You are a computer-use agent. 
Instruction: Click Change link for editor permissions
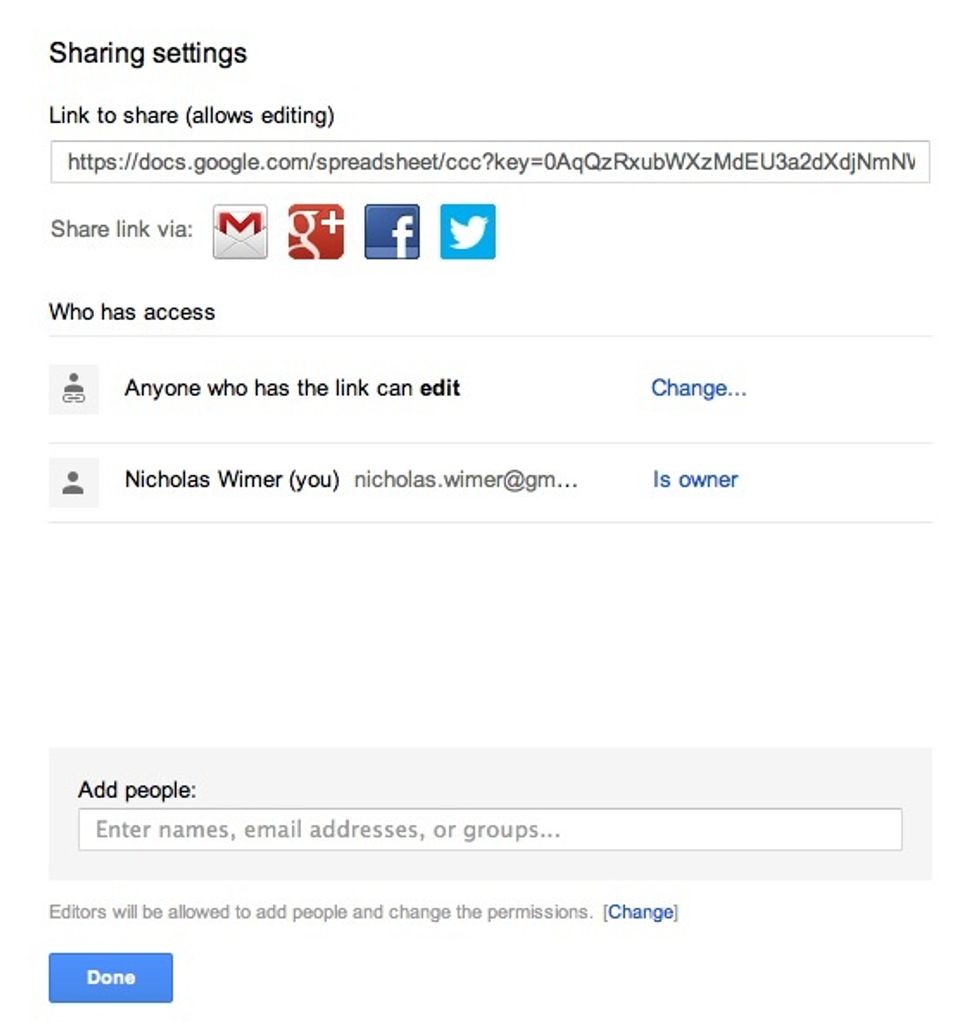pyautogui.click(x=641, y=912)
